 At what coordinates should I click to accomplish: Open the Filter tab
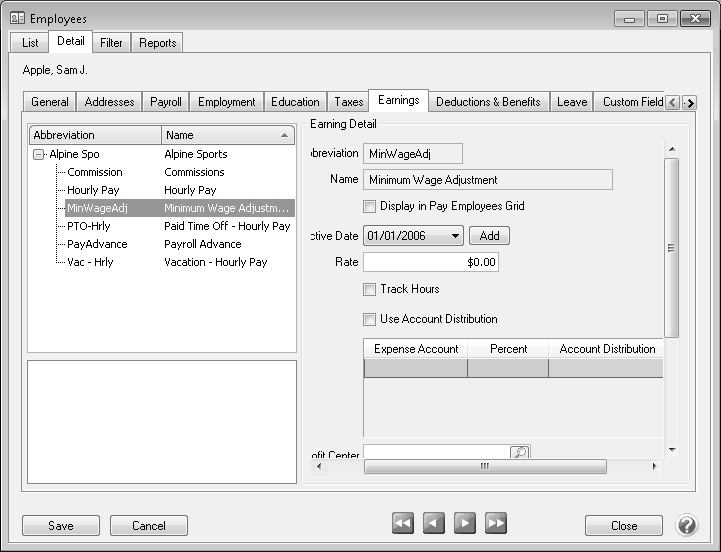point(111,43)
